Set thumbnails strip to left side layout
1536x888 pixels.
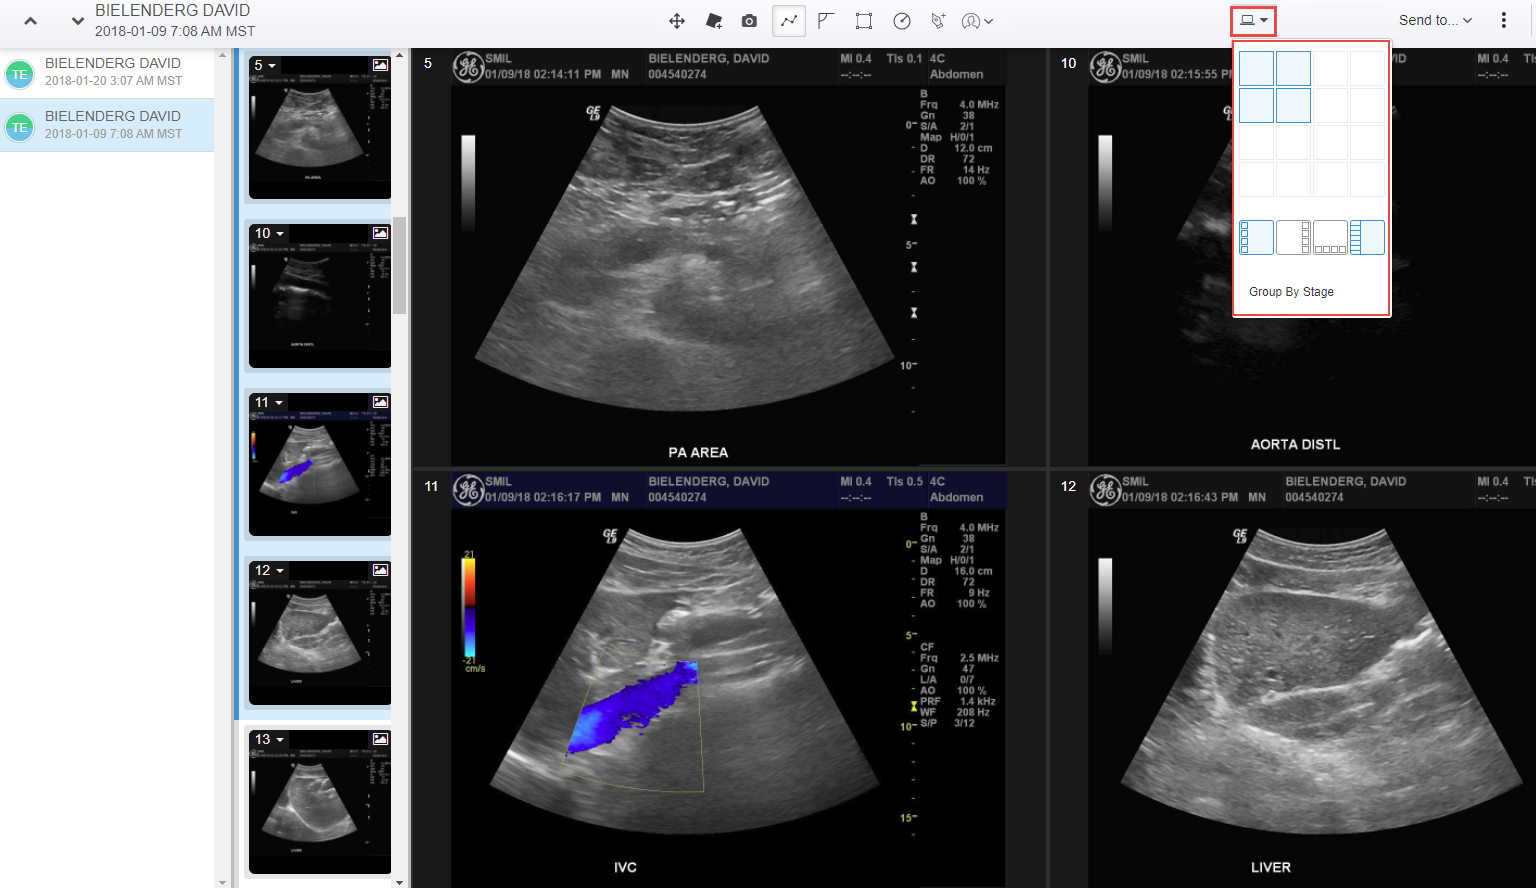pyautogui.click(x=1256, y=237)
